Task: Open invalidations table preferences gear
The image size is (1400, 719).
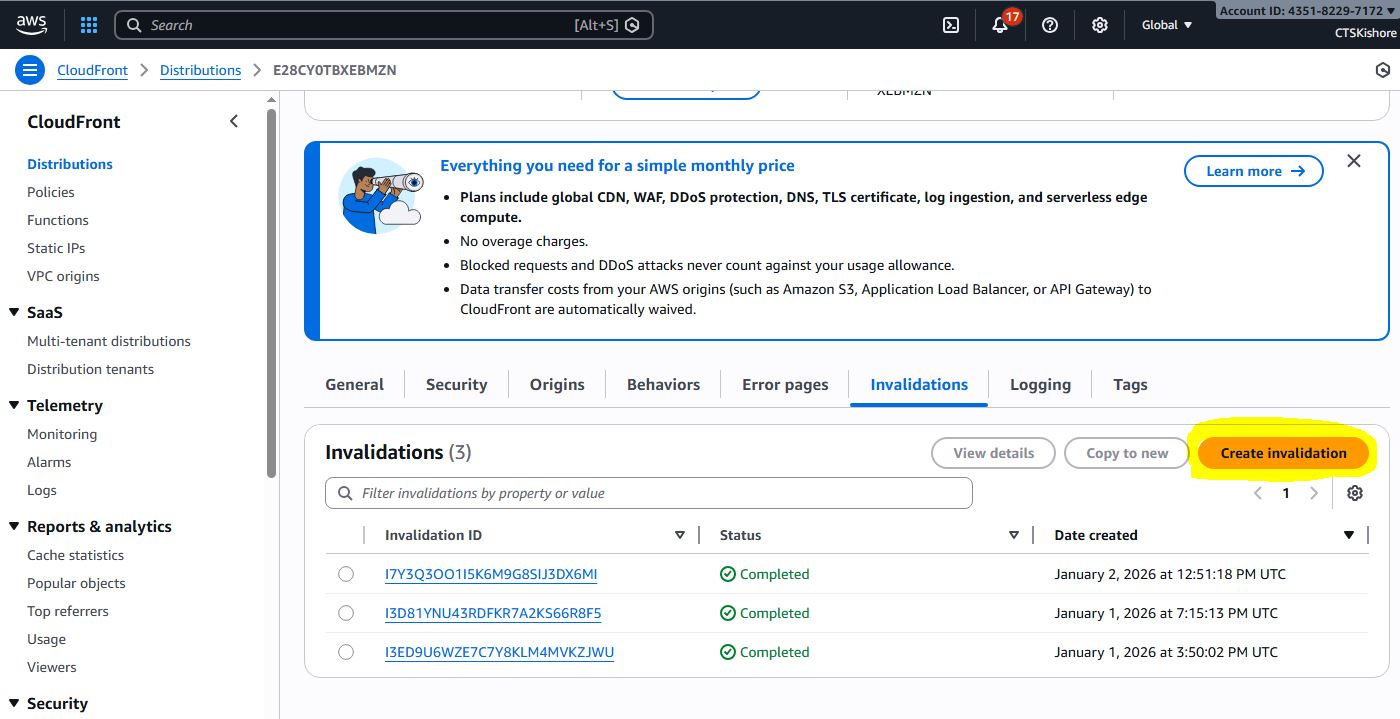Action: [x=1355, y=493]
